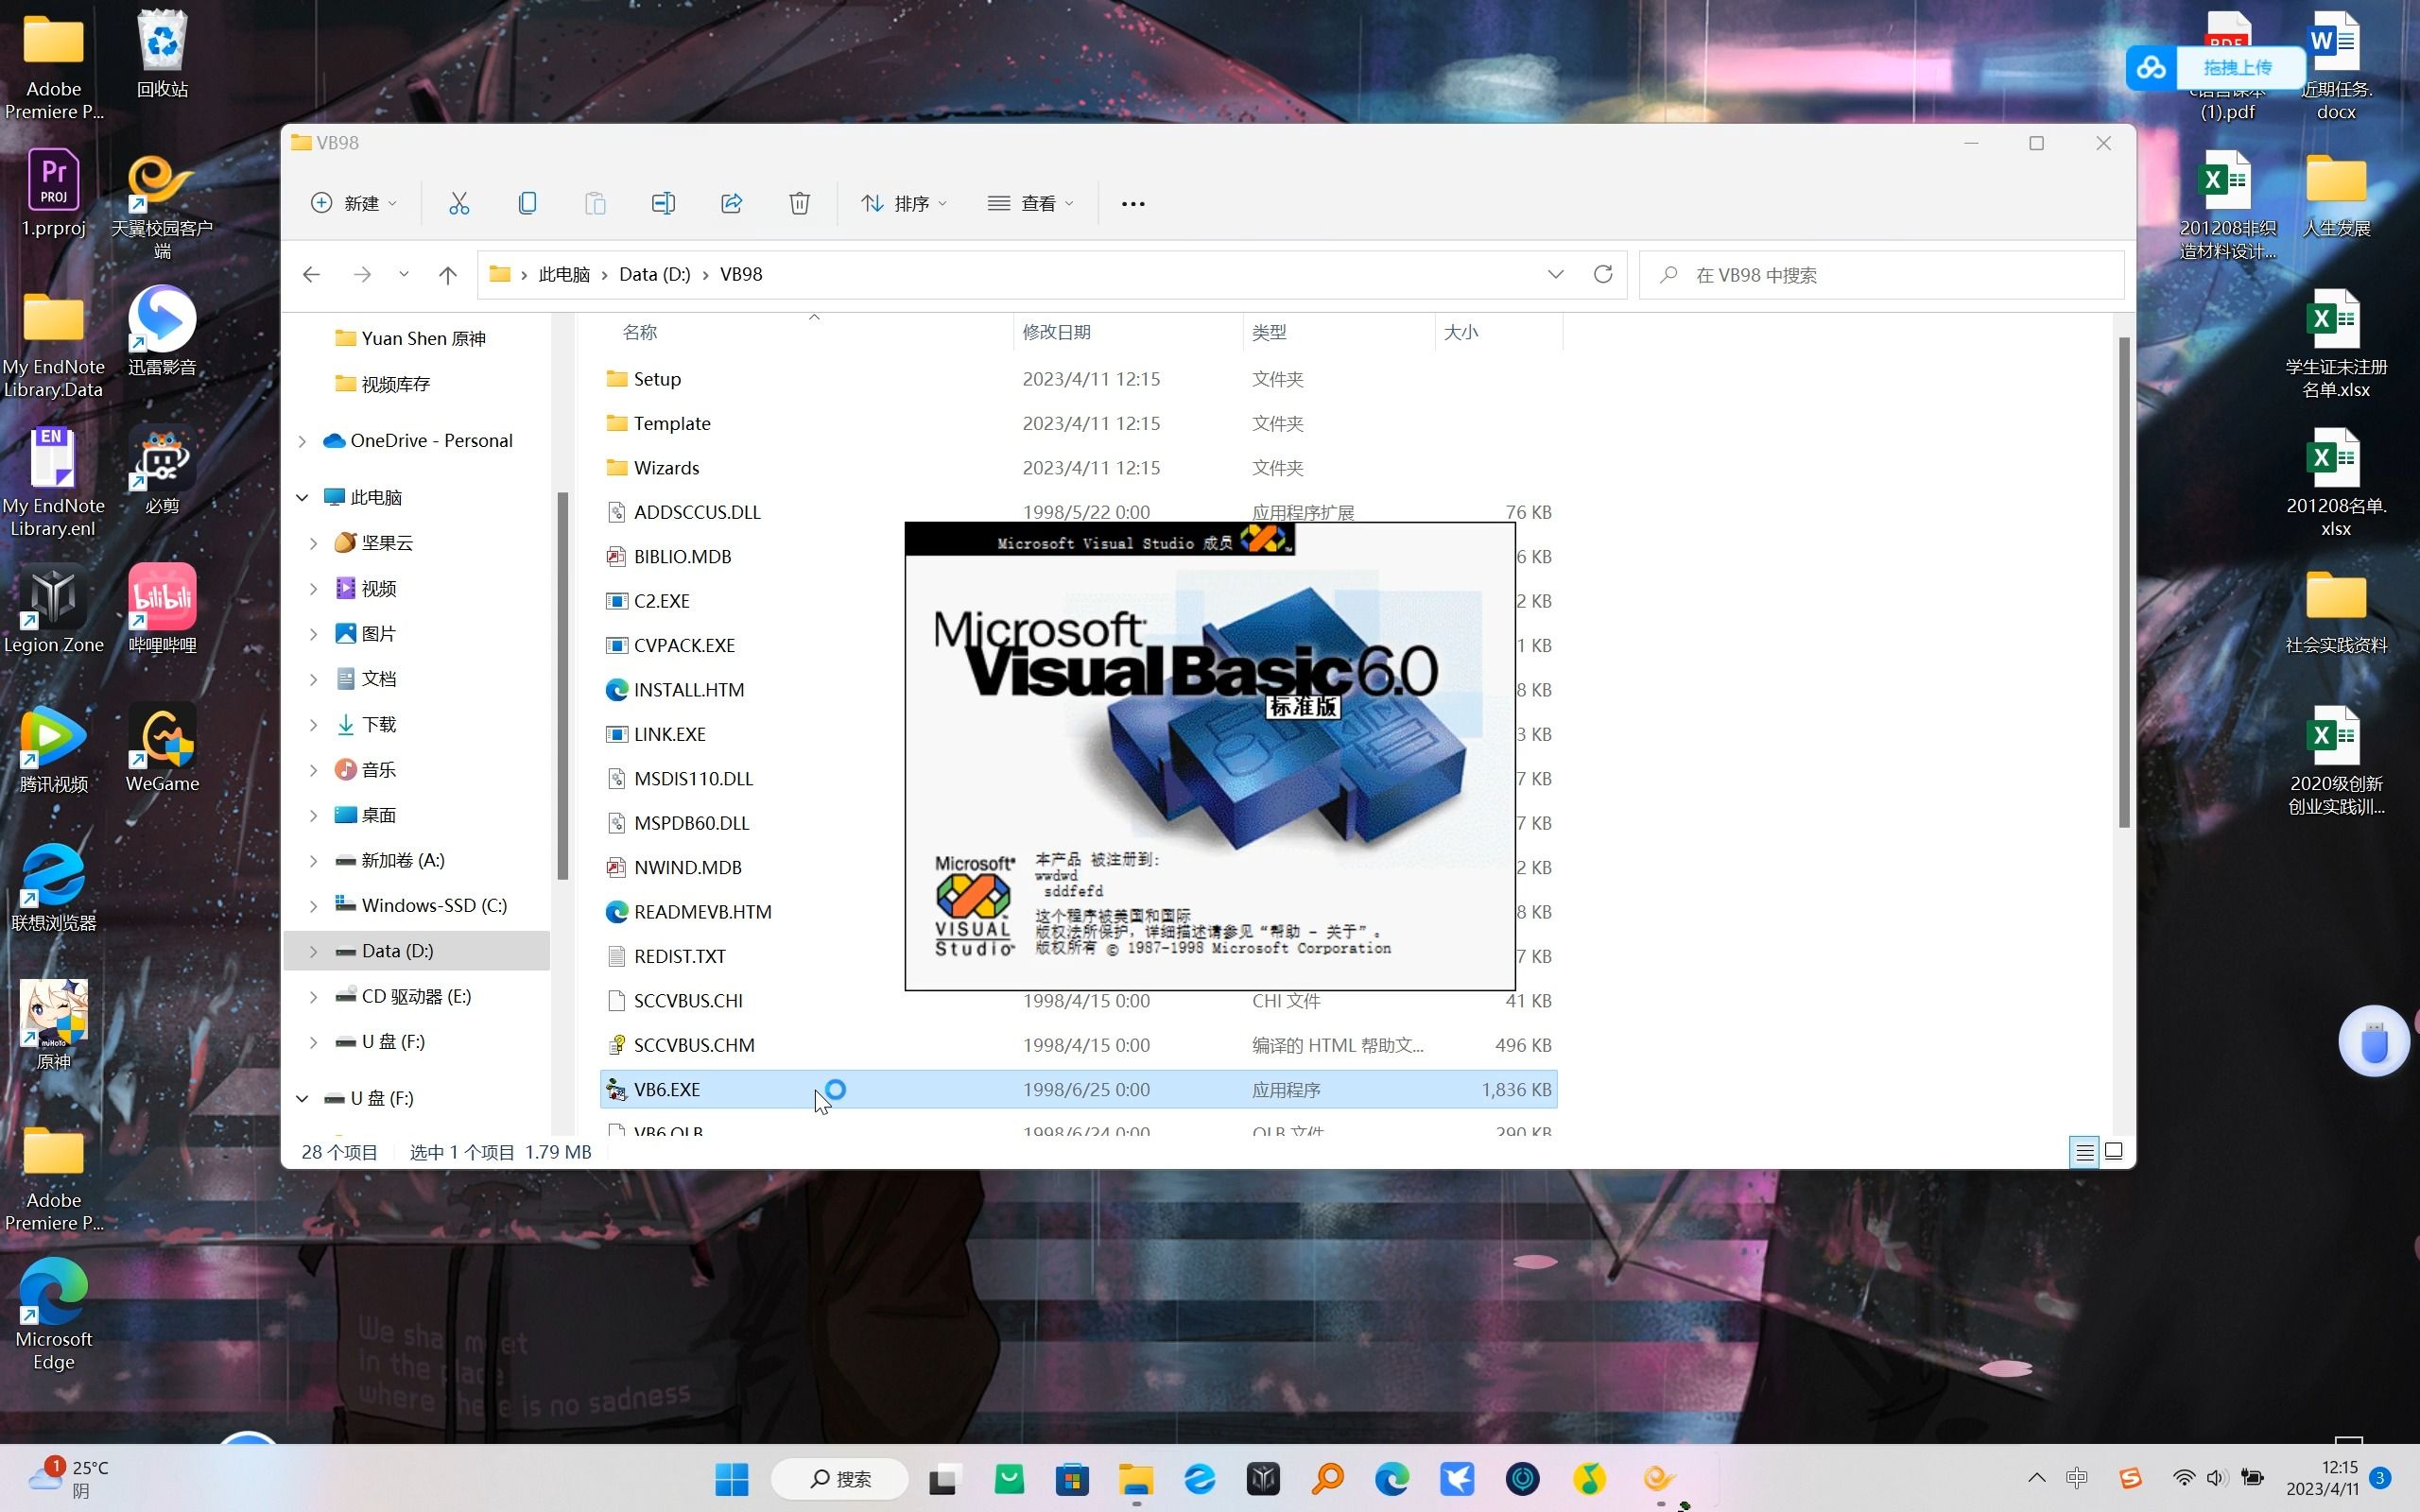Open Windows Start menu

[732, 1478]
